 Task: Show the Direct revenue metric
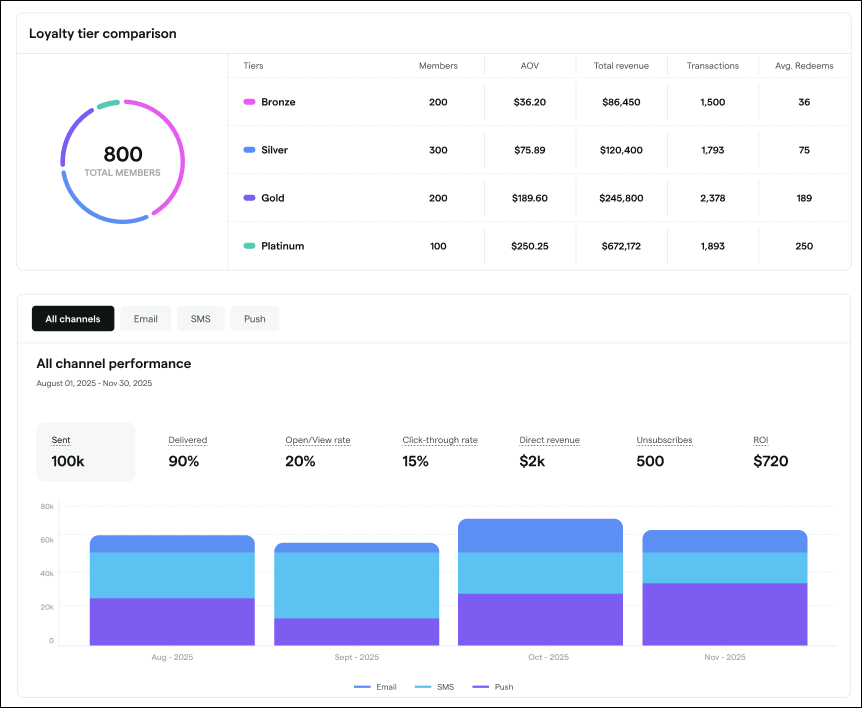click(x=549, y=452)
